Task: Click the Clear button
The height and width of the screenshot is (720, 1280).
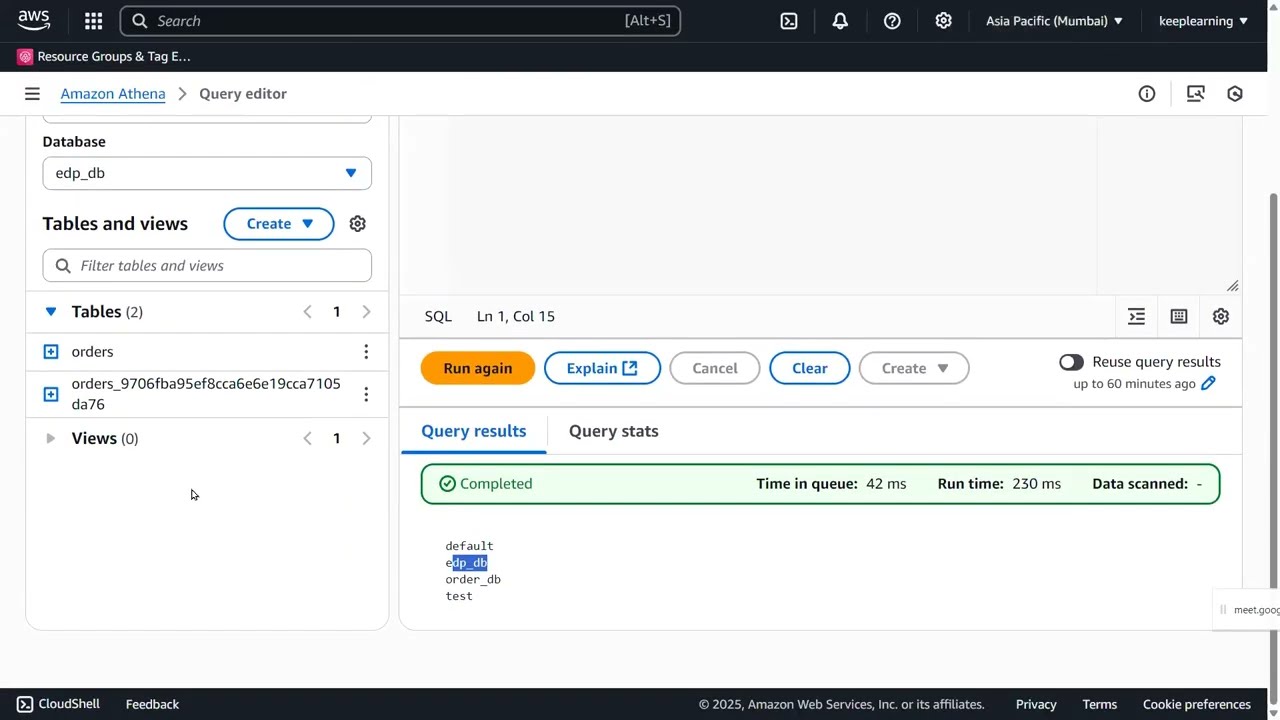Action: tap(810, 368)
